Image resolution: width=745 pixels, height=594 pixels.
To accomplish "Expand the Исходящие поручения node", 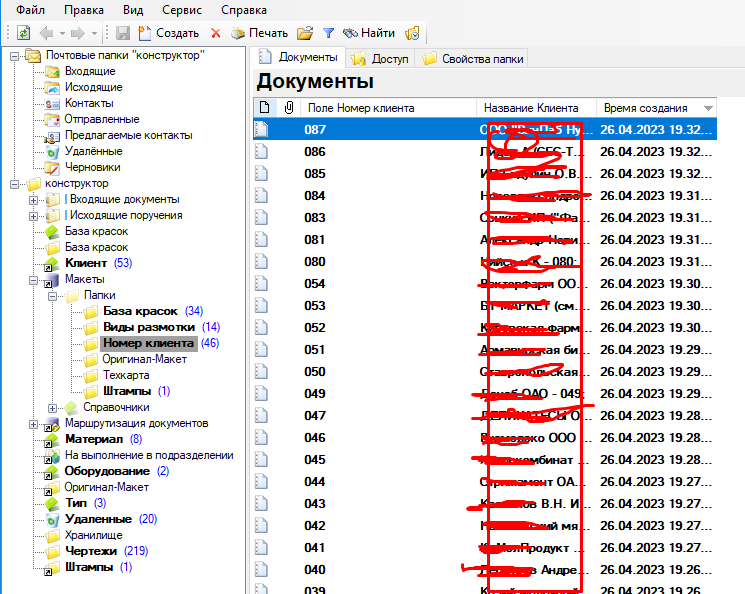I will click(33, 216).
